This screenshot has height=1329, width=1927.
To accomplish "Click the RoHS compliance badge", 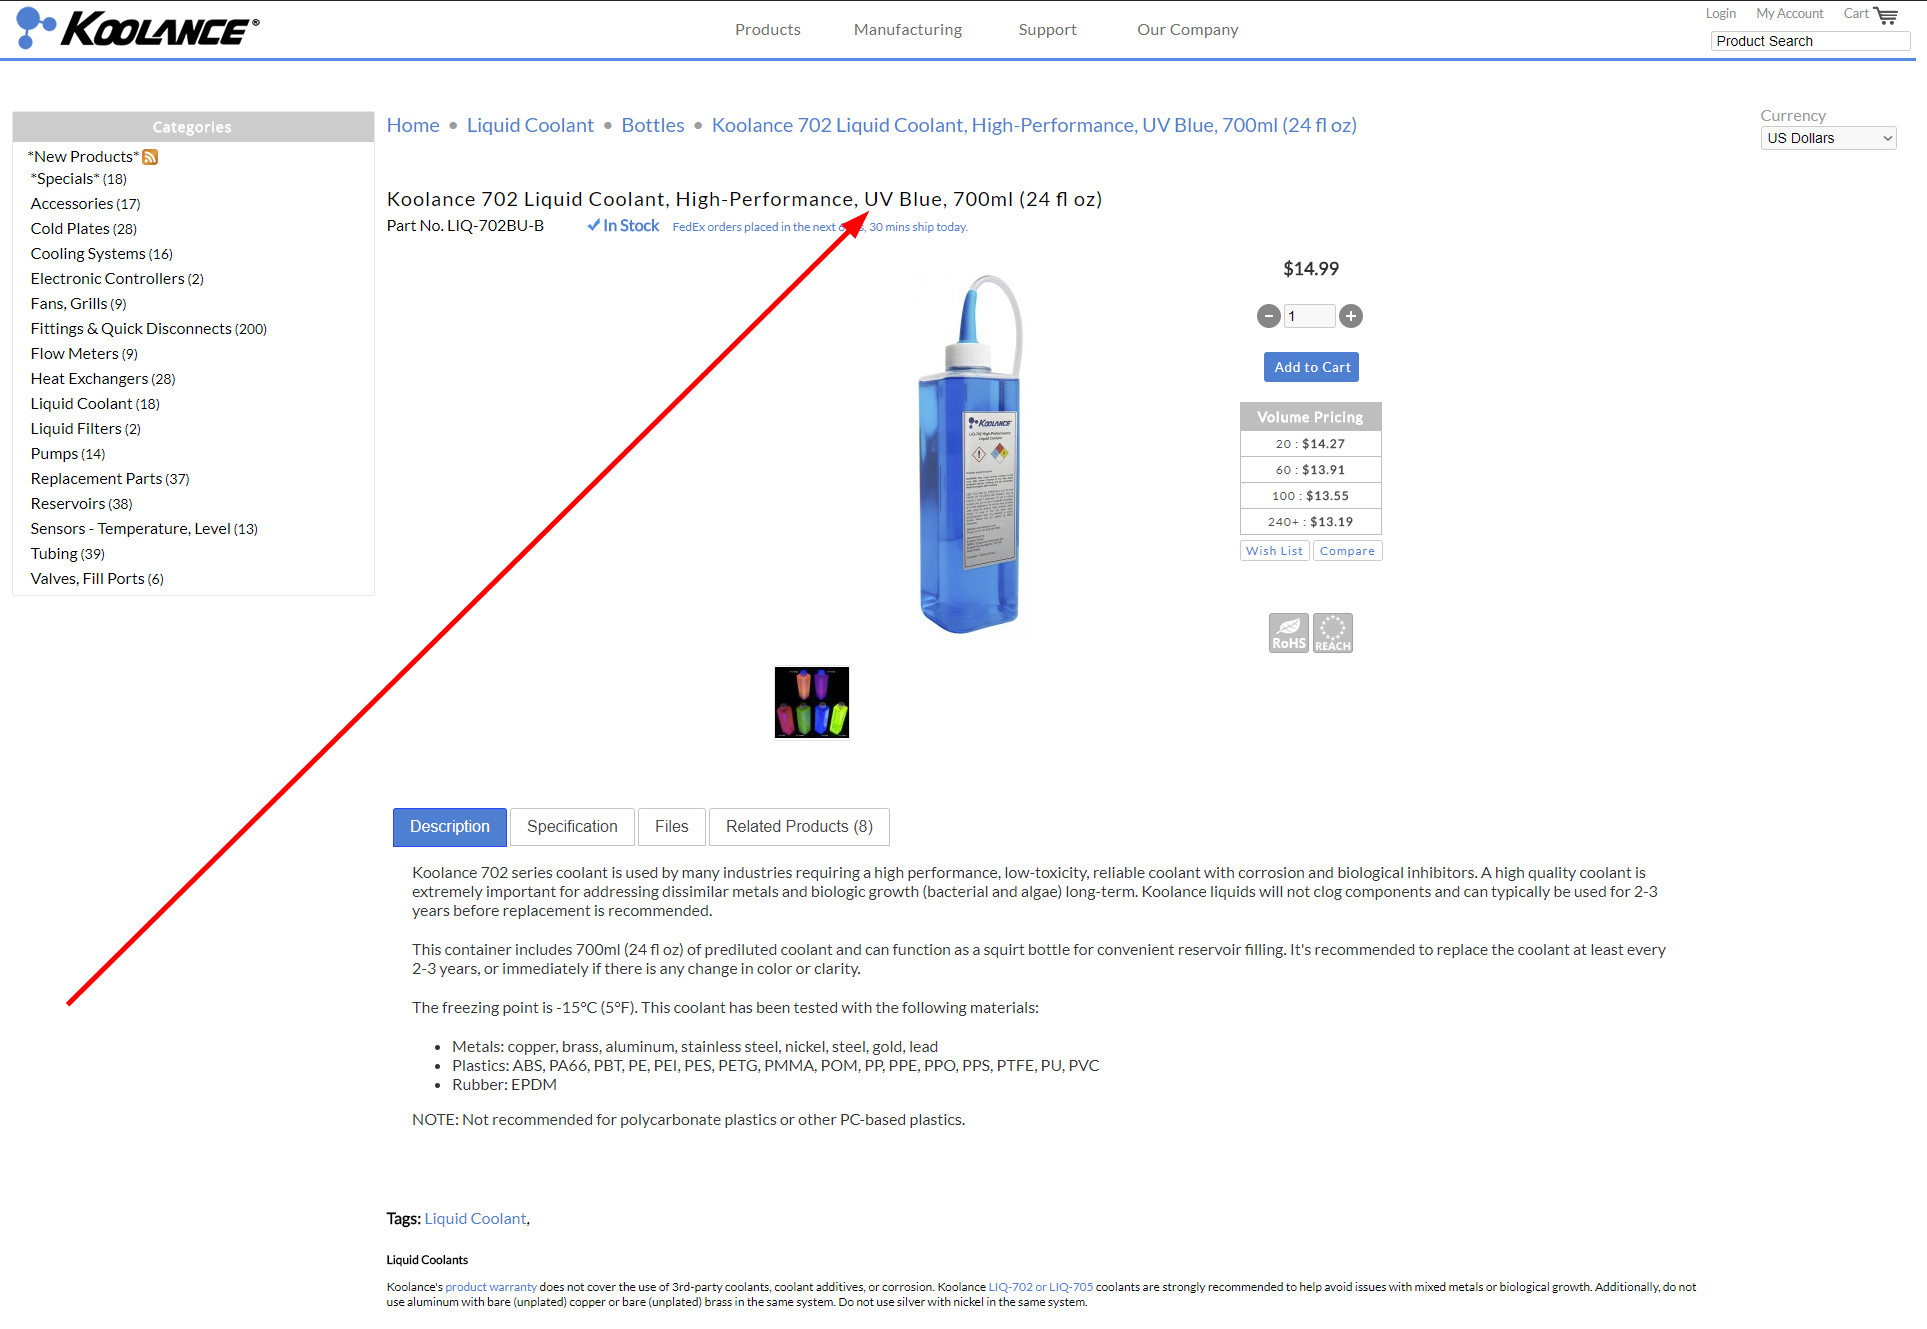I will coord(1288,633).
